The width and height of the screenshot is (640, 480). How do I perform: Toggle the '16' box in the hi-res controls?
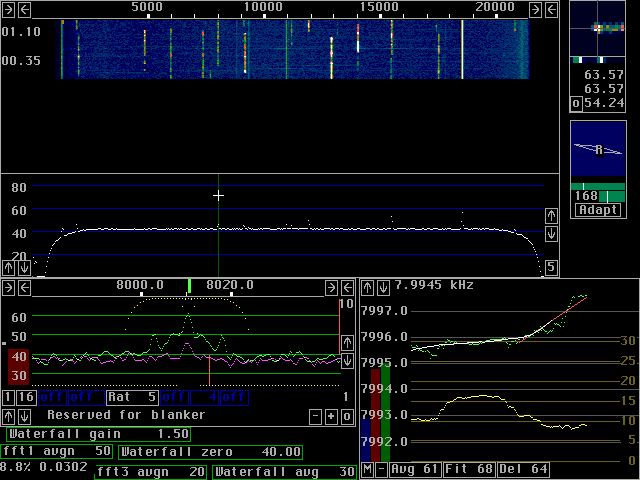(x=26, y=397)
